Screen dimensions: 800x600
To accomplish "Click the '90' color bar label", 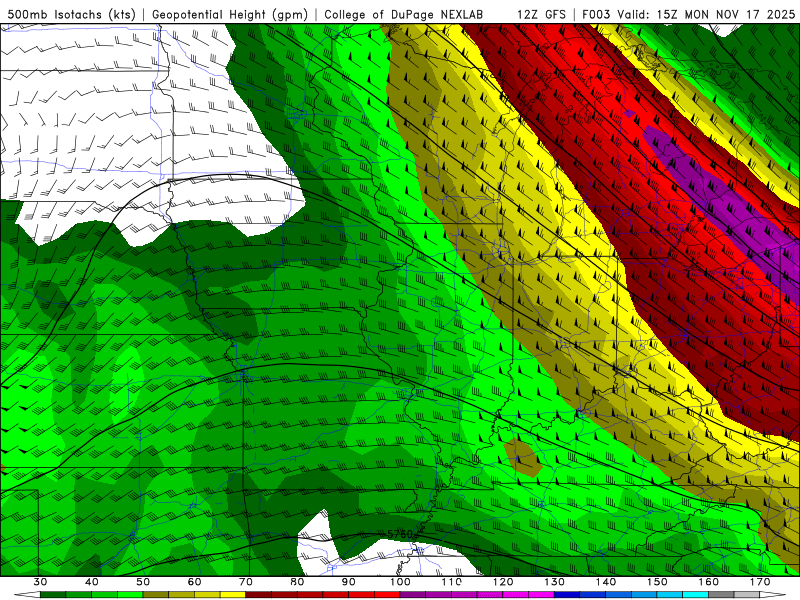I will 349,582.
